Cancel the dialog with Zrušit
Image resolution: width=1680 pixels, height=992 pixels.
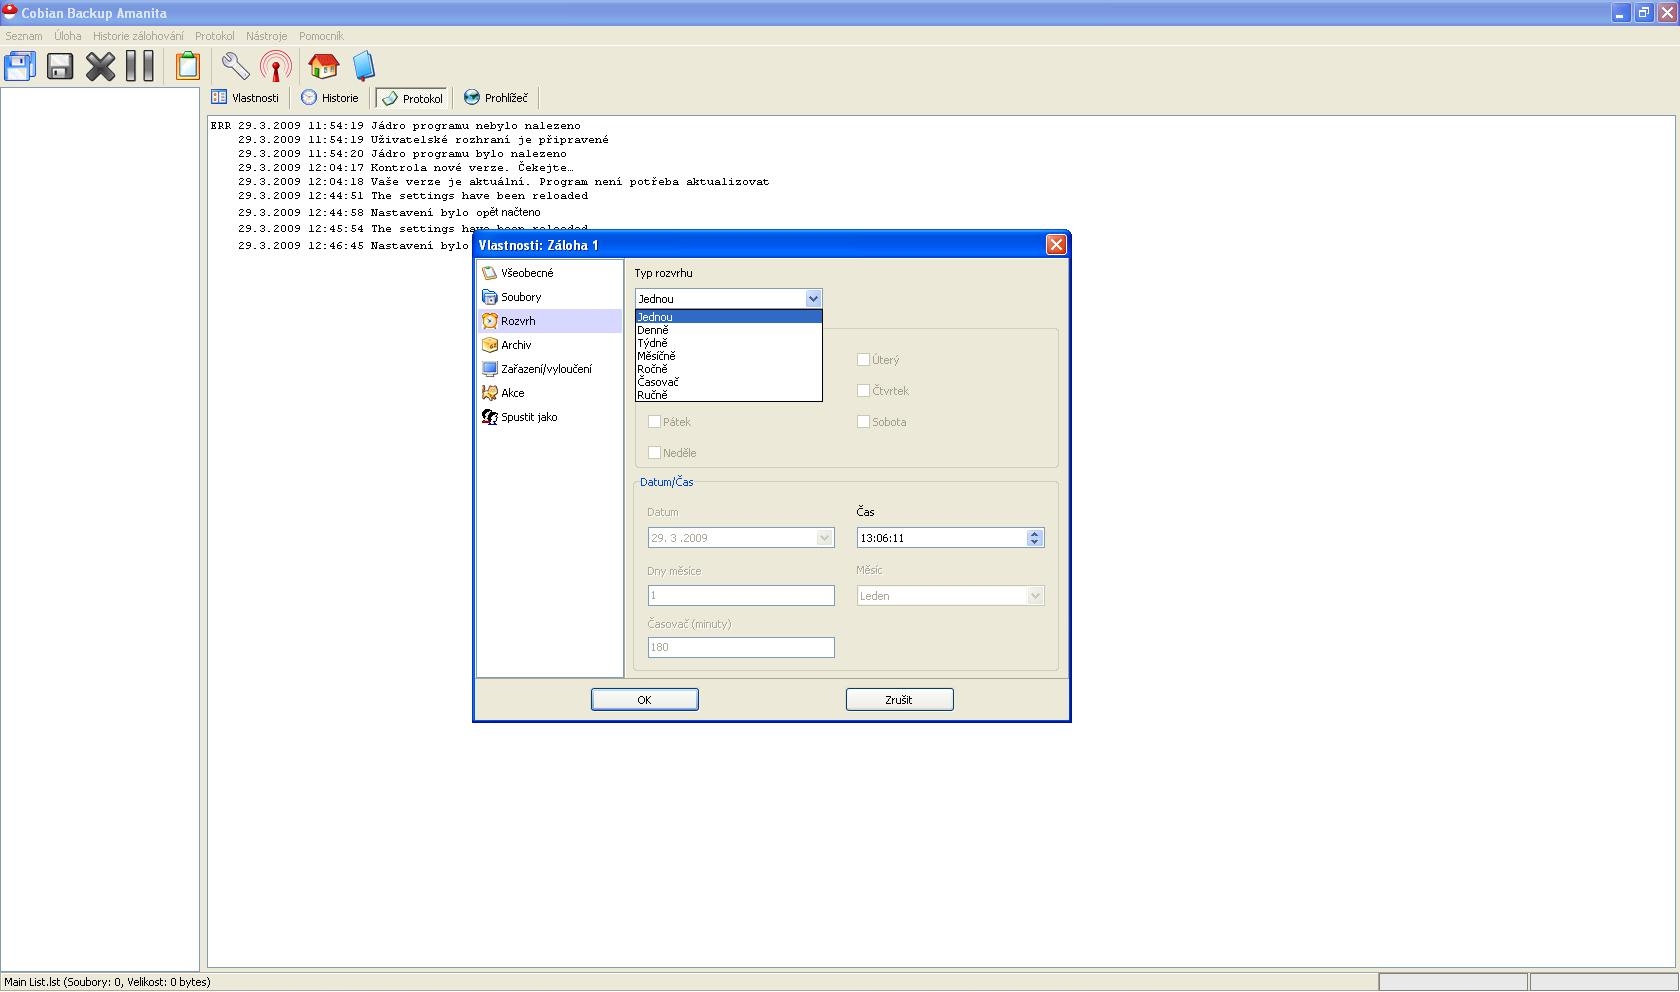pyautogui.click(x=899, y=699)
